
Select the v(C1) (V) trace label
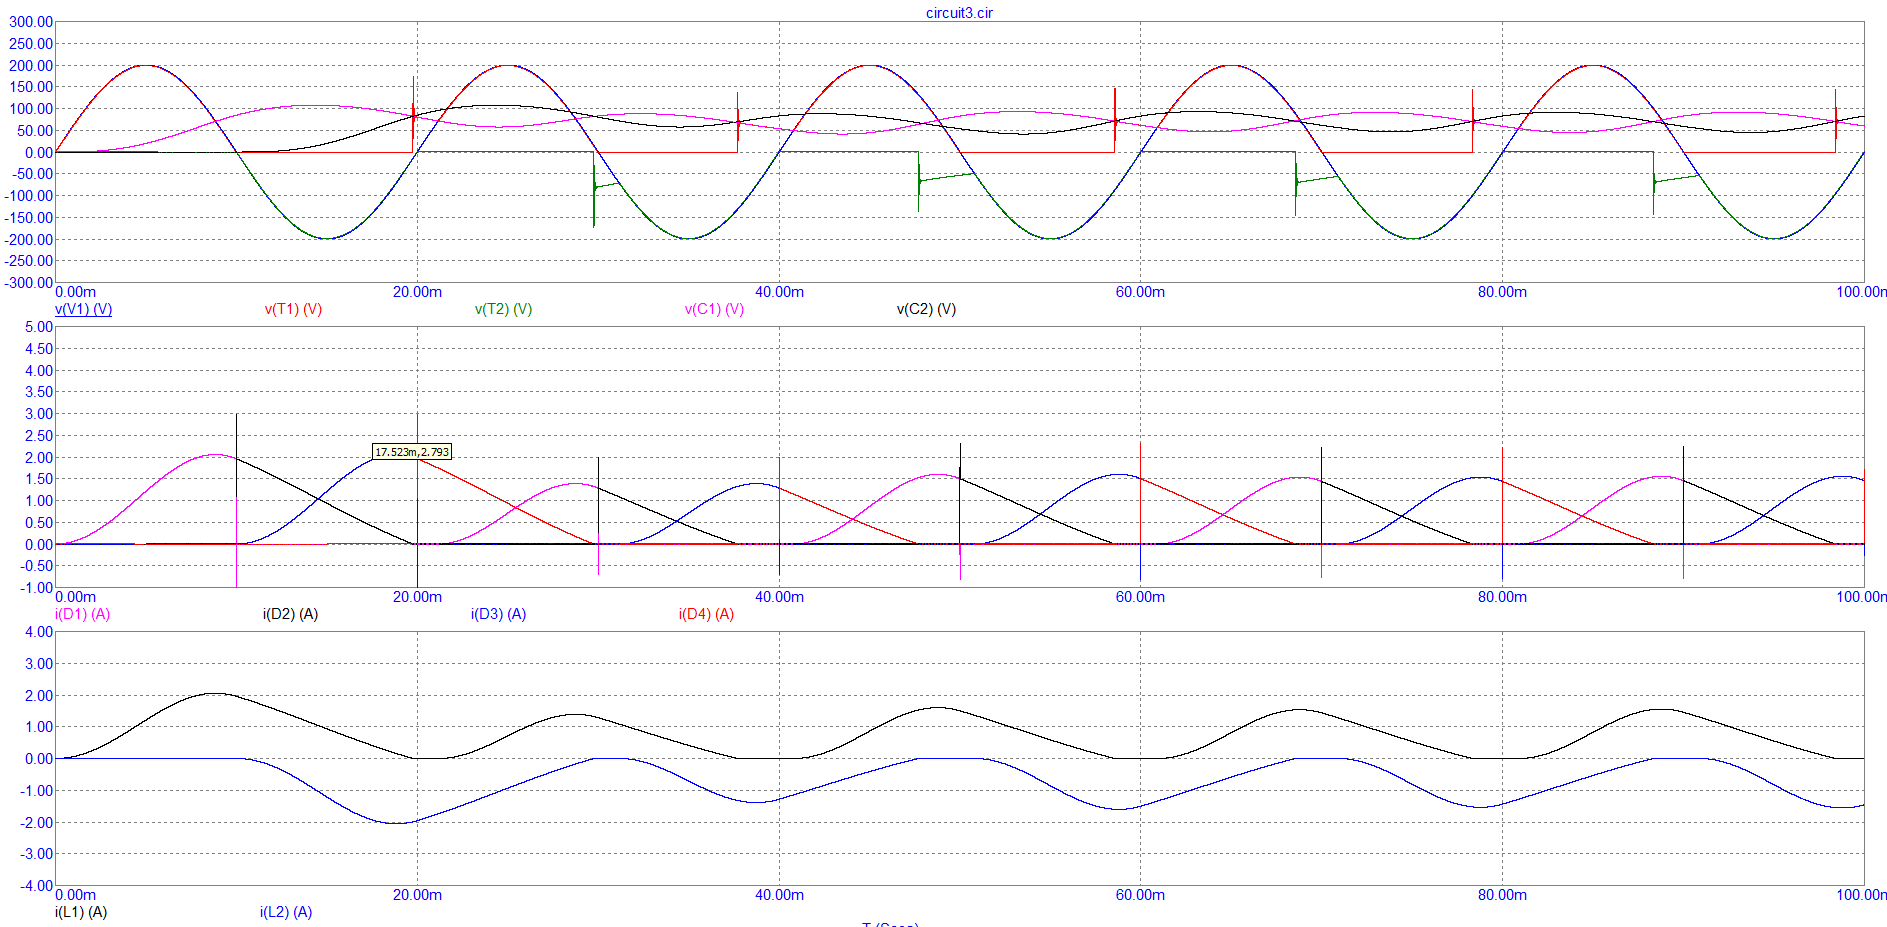tap(714, 309)
